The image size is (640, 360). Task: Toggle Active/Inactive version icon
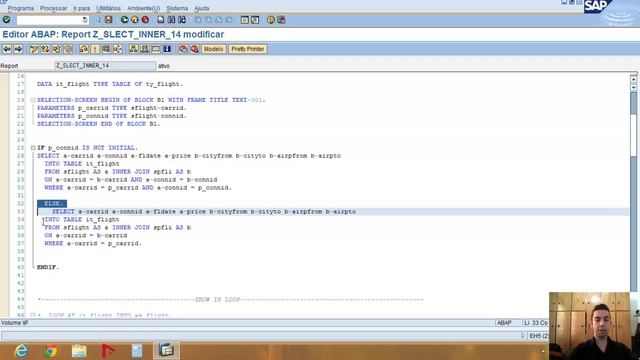click(x=45, y=49)
